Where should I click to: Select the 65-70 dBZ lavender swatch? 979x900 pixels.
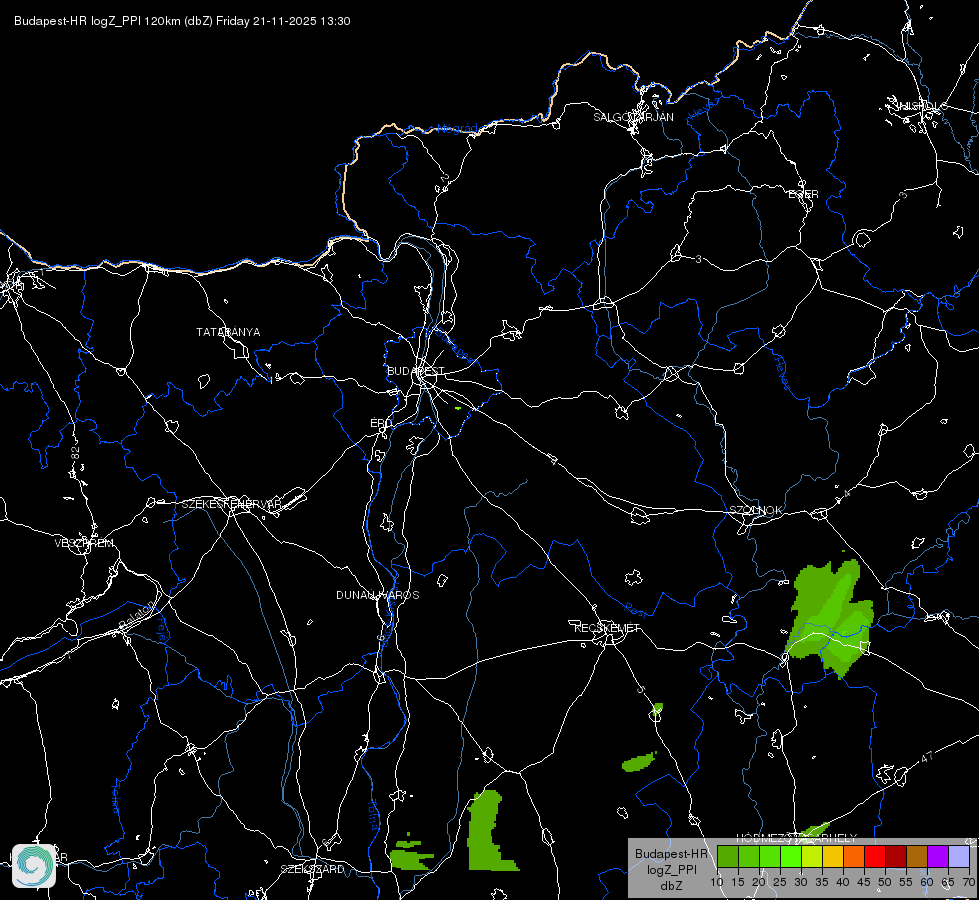959,857
